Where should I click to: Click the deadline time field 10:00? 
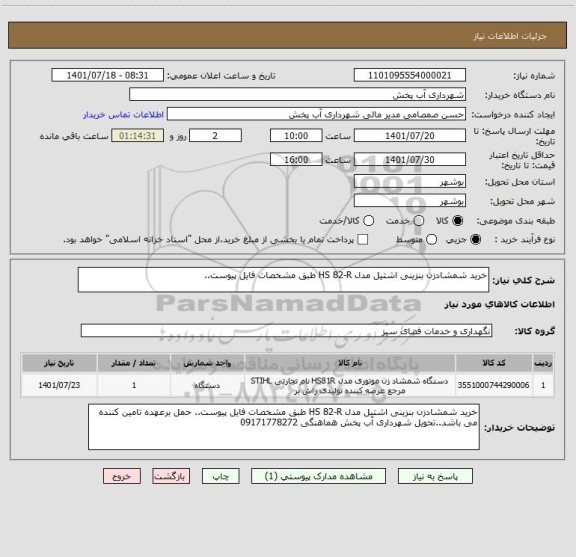(x=296, y=136)
